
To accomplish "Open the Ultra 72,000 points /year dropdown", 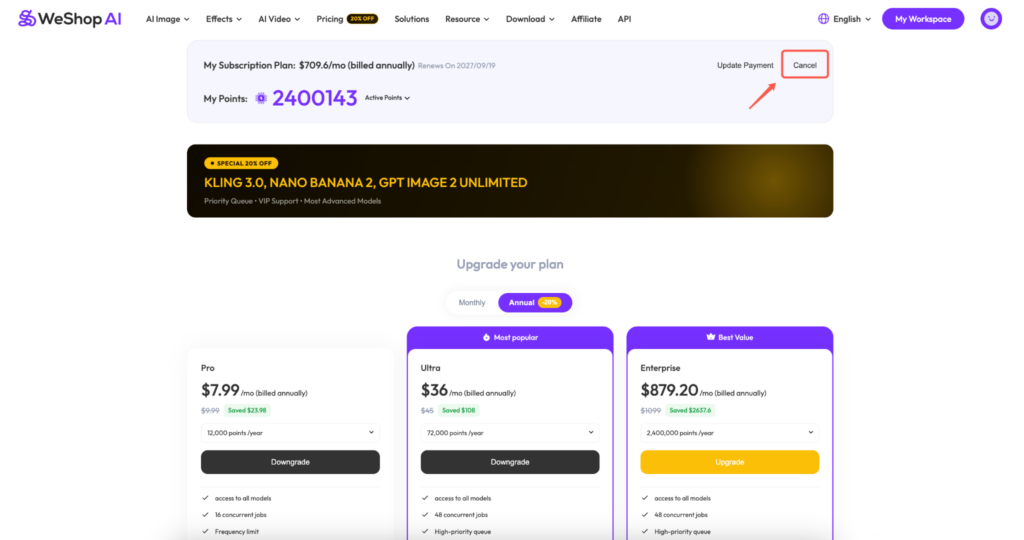I will coord(510,432).
